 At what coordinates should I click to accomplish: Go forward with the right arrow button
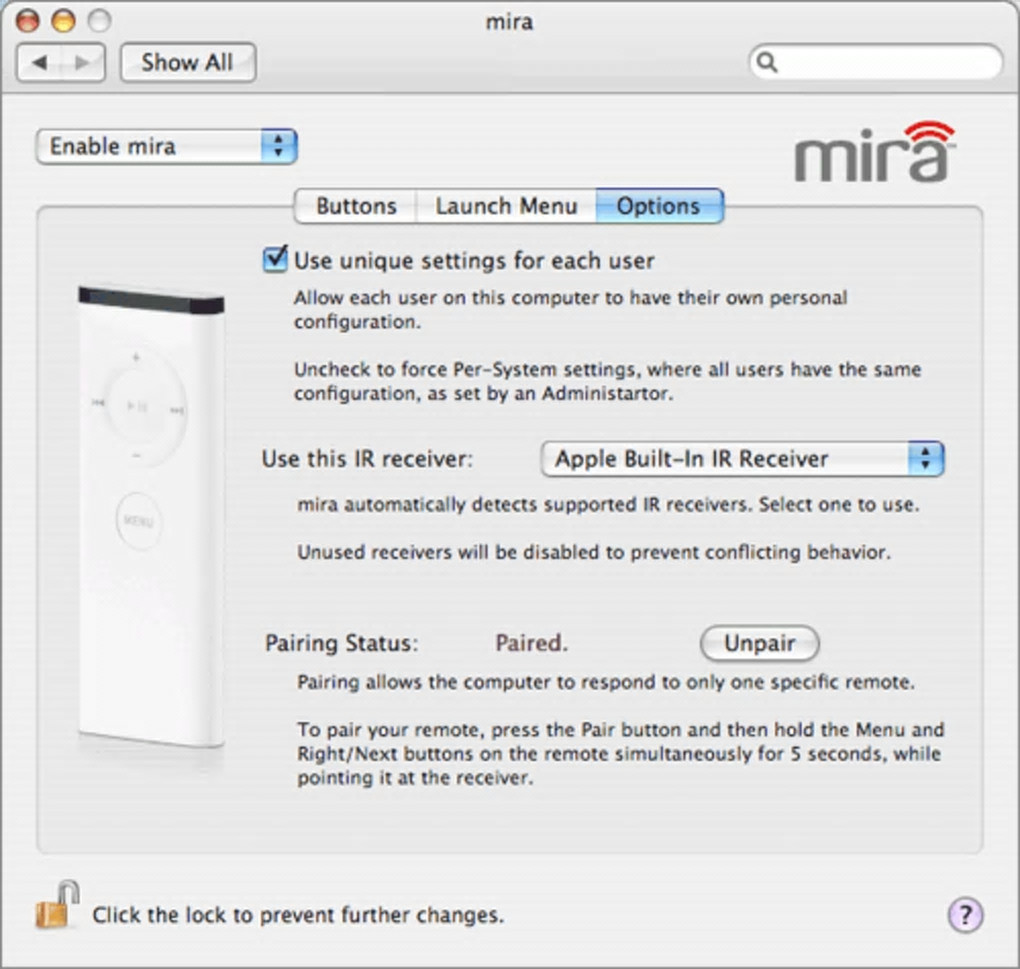click(x=83, y=62)
